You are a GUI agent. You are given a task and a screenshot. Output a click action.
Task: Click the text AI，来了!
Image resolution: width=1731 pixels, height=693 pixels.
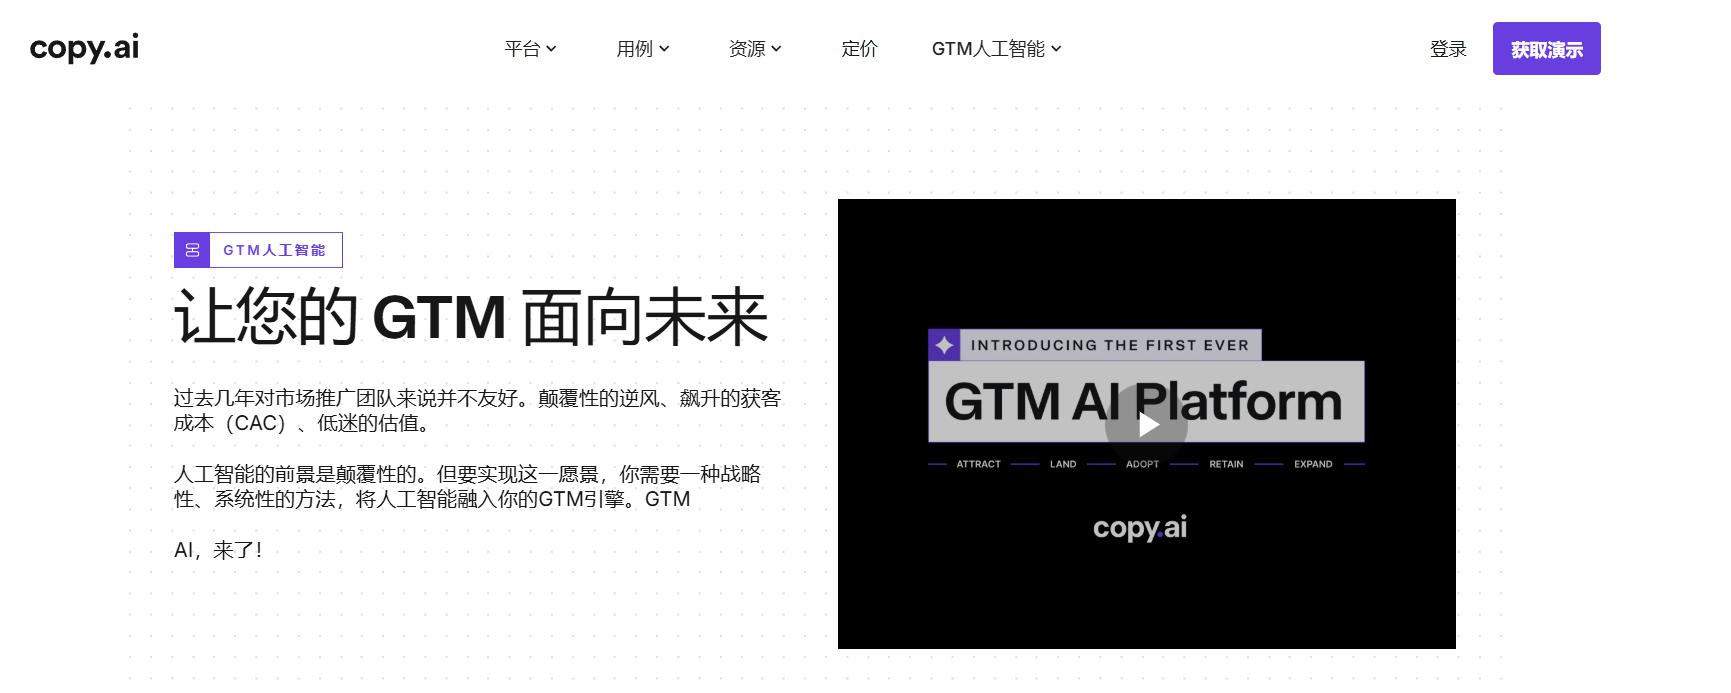click(x=218, y=550)
